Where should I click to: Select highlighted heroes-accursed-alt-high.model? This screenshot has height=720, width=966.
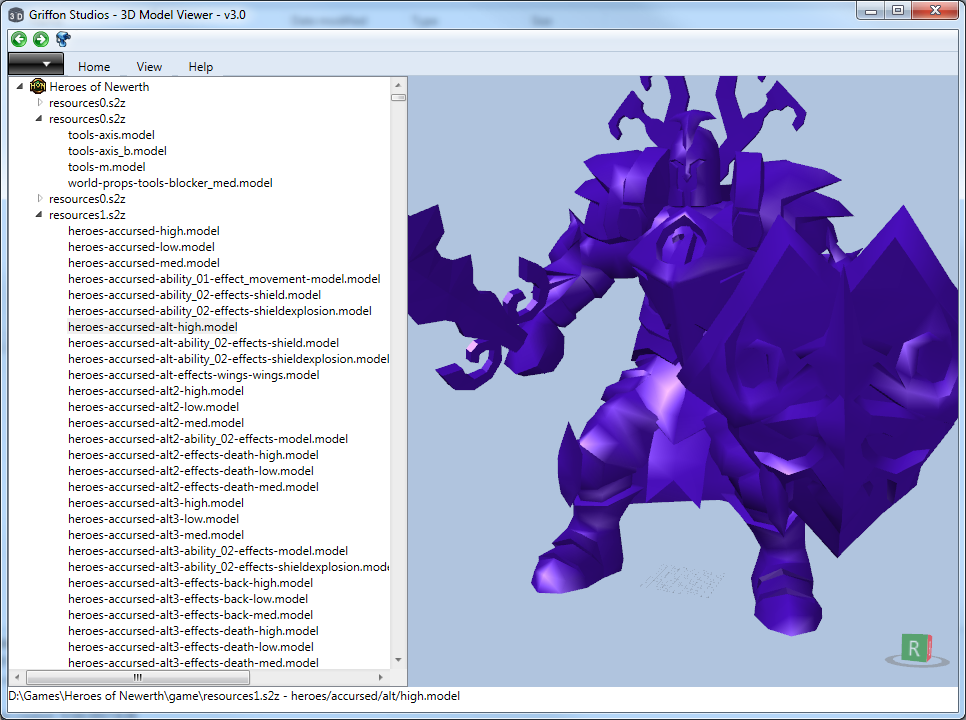(x=153, y=327)
